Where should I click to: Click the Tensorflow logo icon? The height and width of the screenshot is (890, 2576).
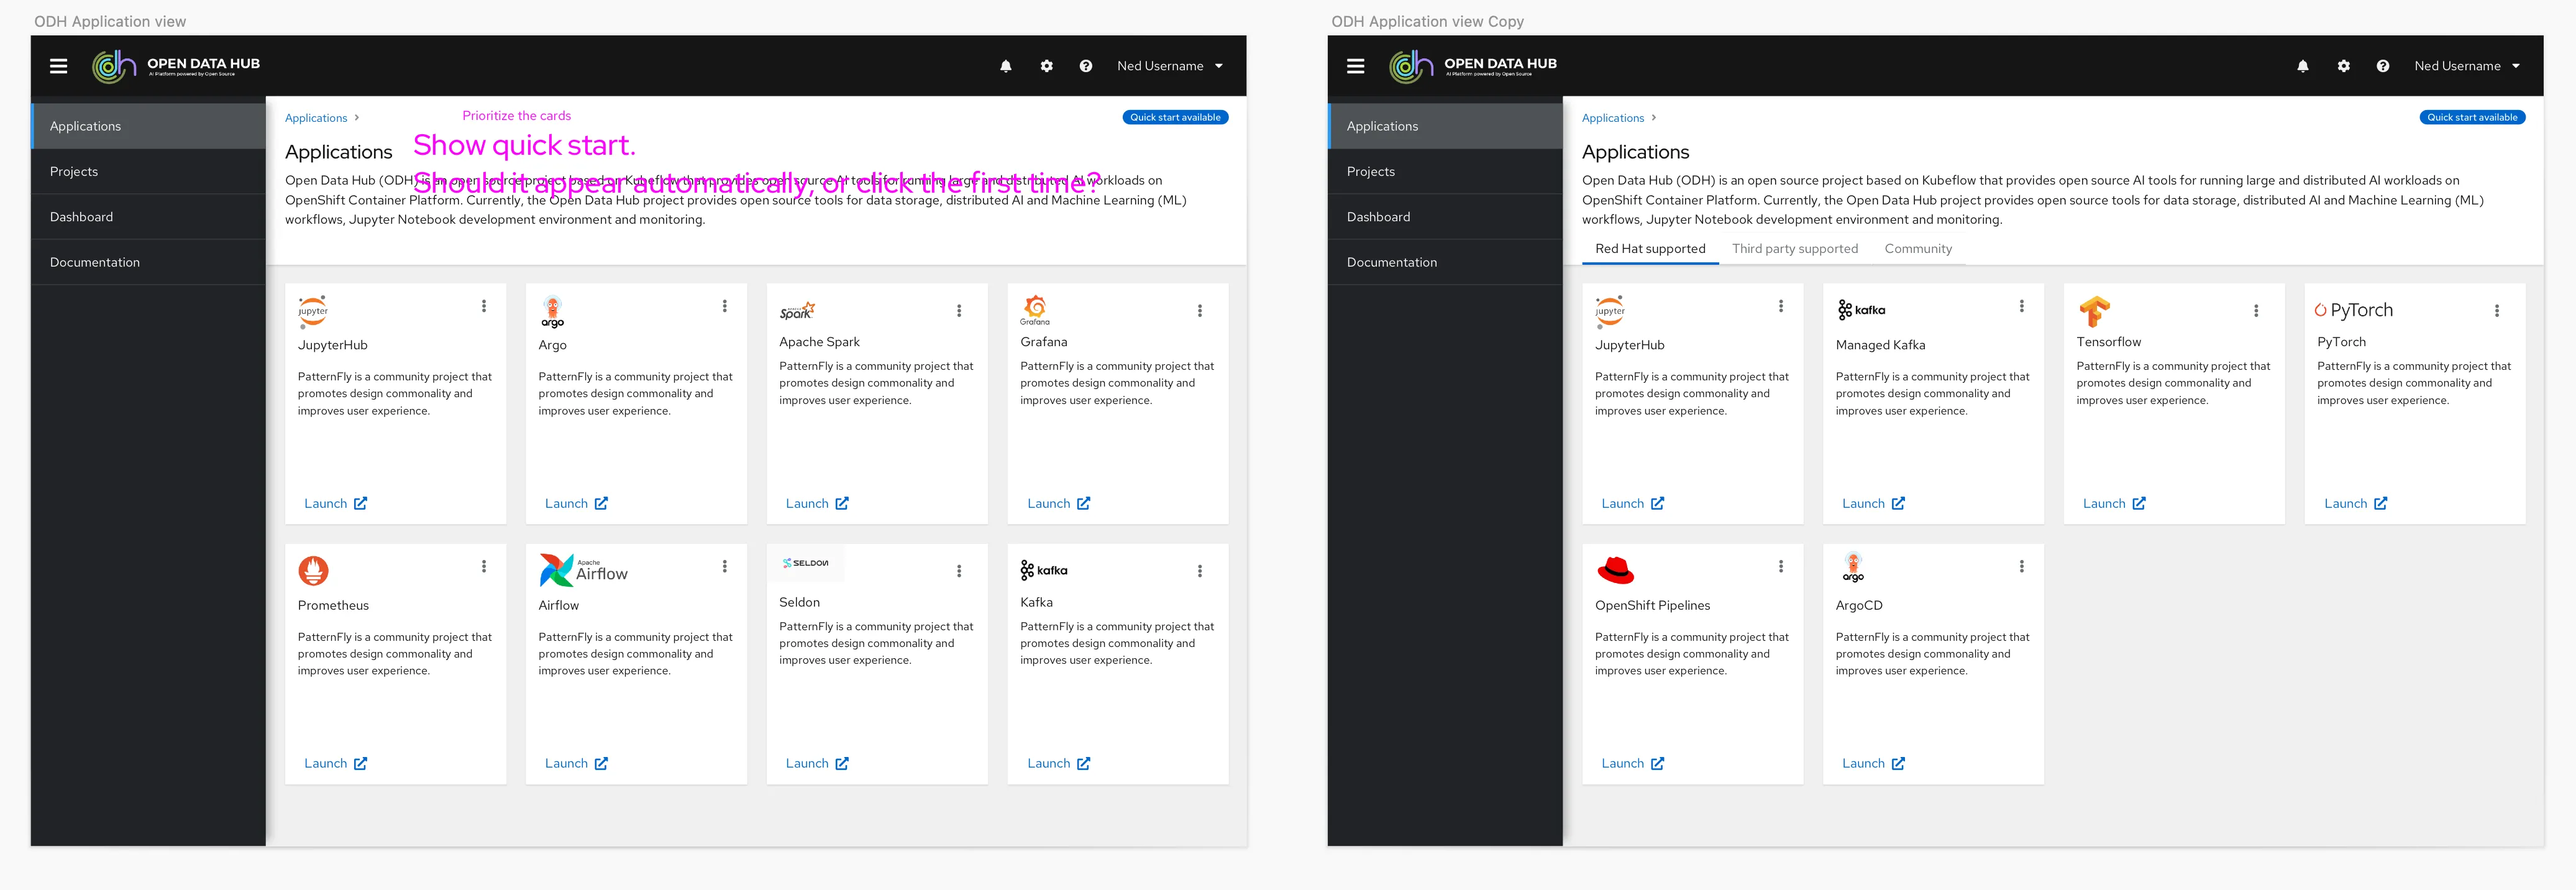pos(2094,311)
